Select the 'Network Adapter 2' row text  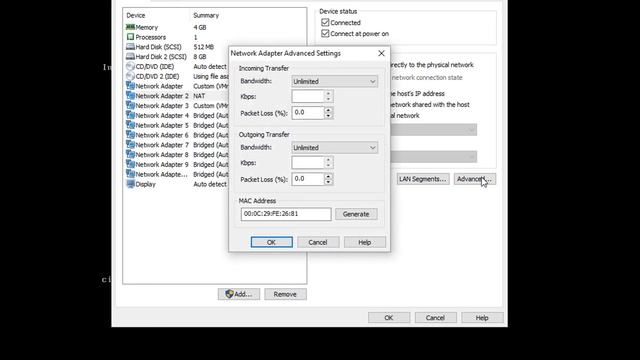click(x=162, y=96)
